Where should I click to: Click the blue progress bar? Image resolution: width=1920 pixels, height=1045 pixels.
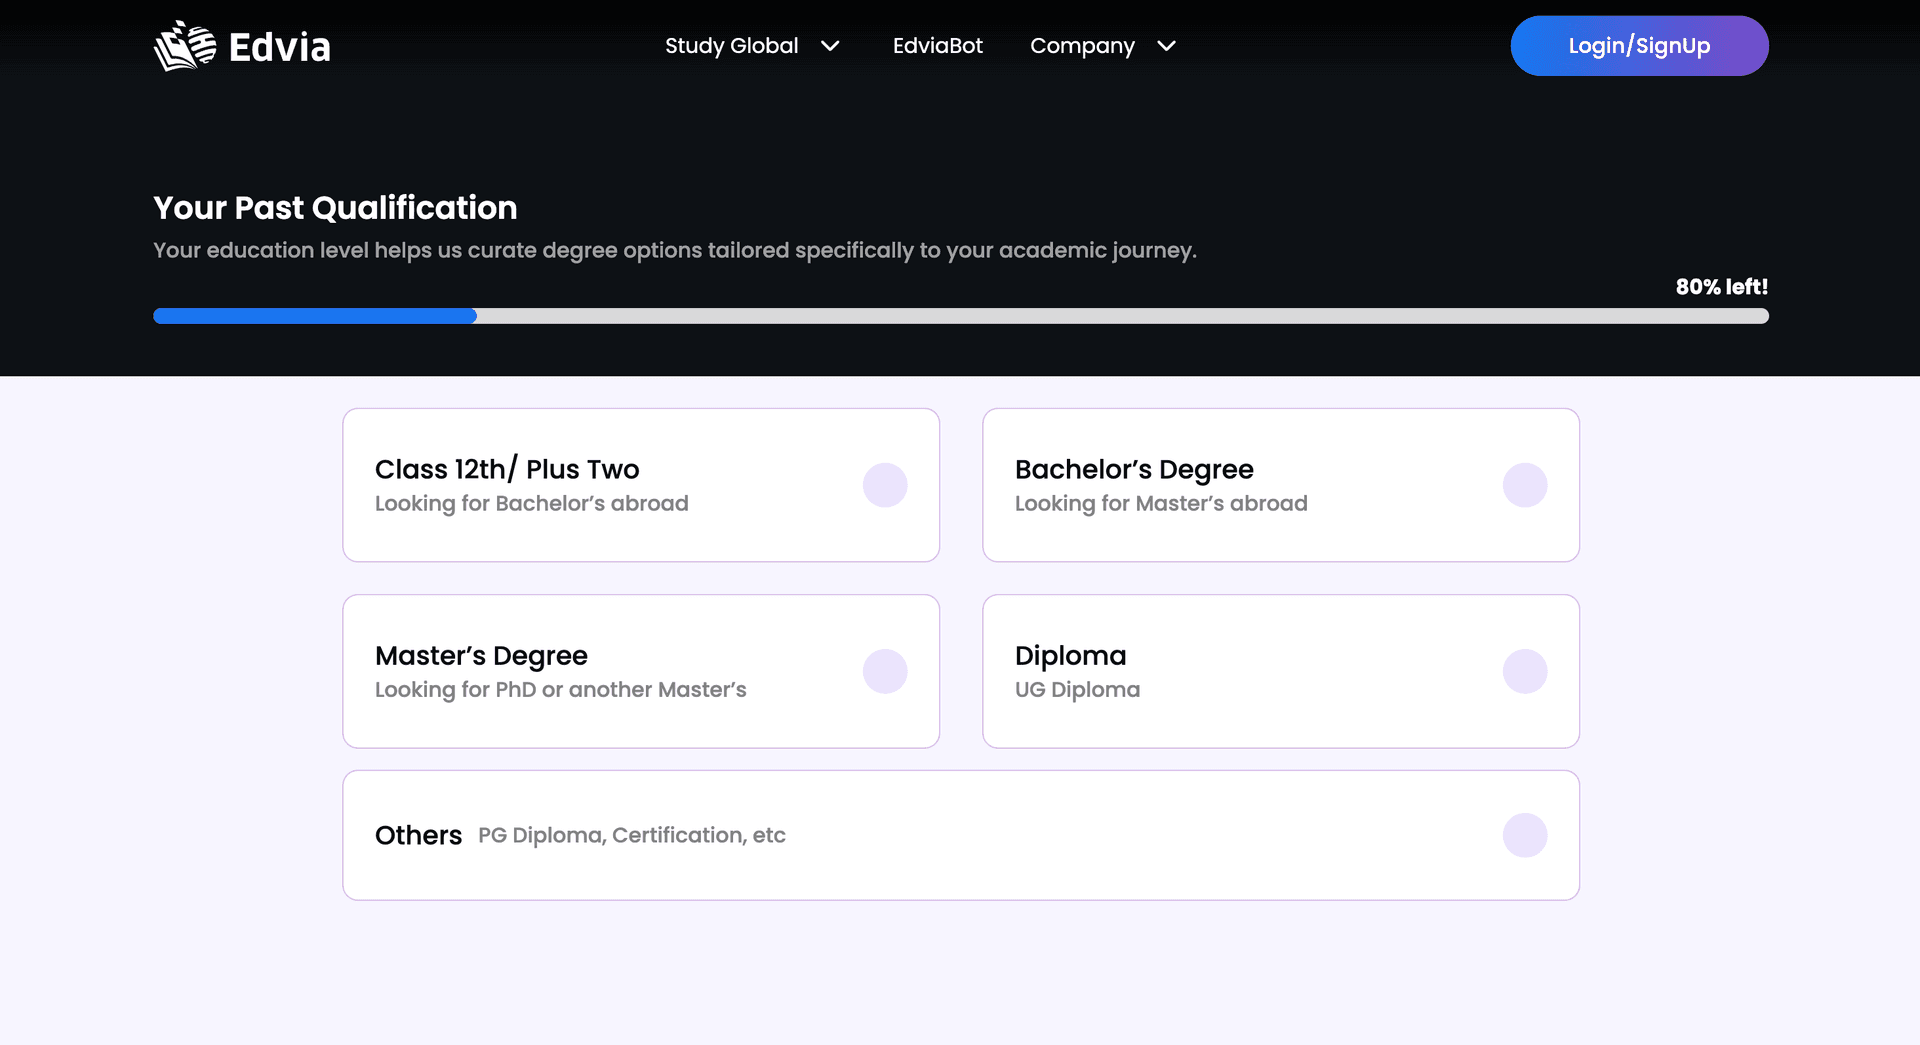coord(315,316)
